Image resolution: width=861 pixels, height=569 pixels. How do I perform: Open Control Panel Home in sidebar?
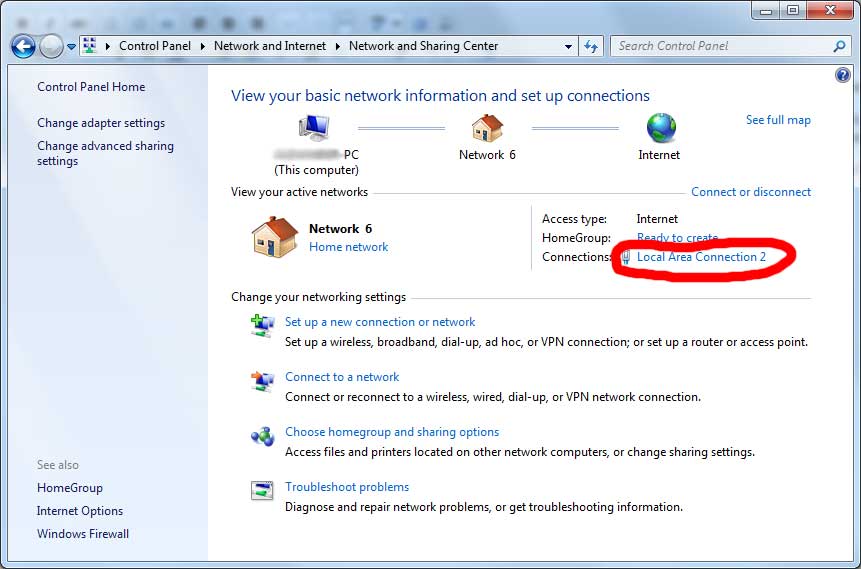[x=91, y=87]
